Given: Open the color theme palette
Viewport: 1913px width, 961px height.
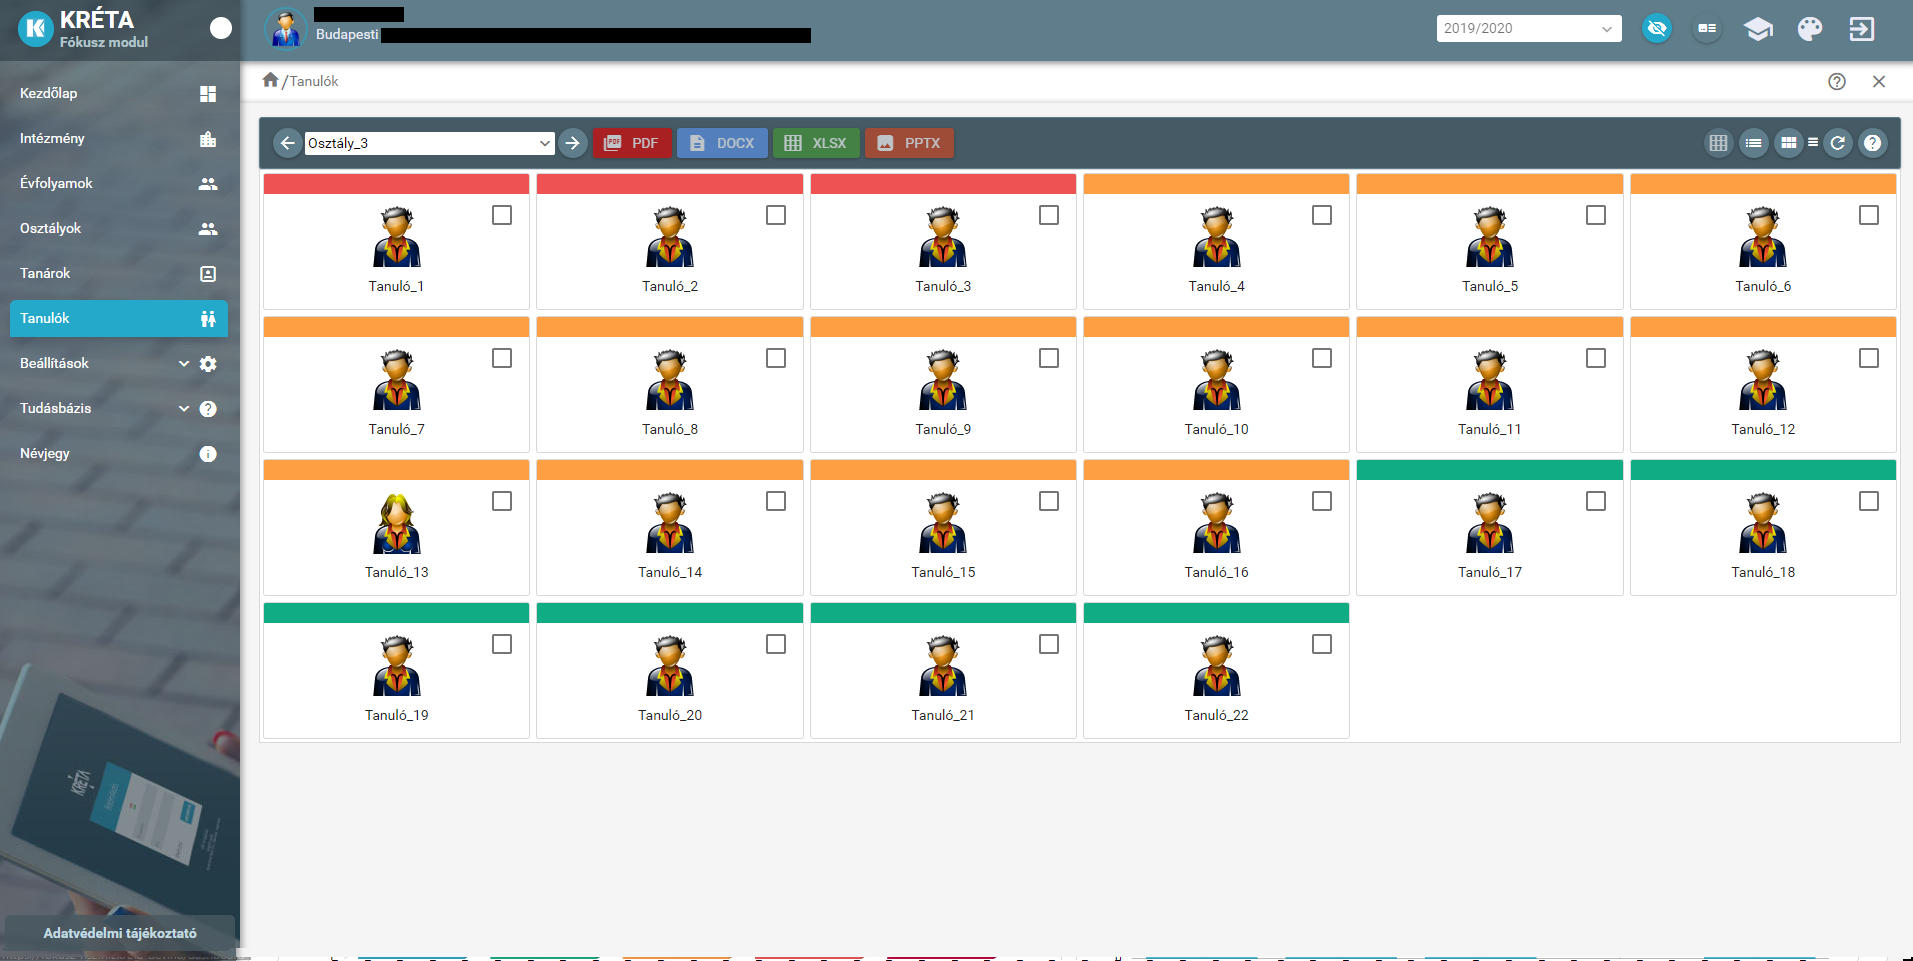Looking at the screenshot, I should [1810, 29].
